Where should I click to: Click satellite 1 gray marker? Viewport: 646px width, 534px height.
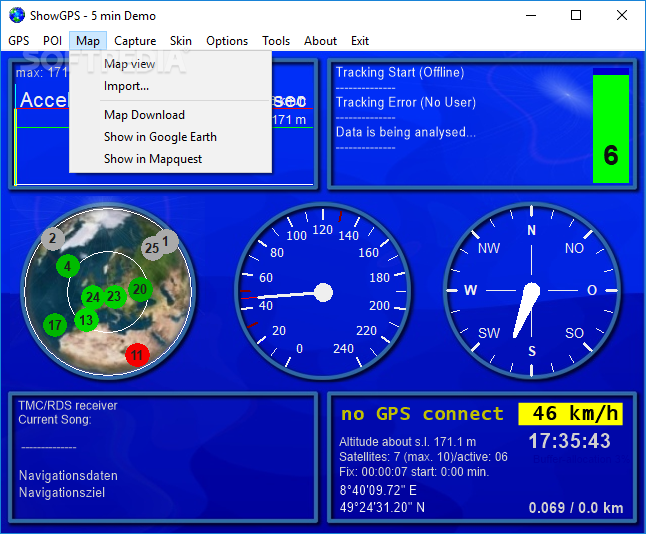(x=166, y=241)
